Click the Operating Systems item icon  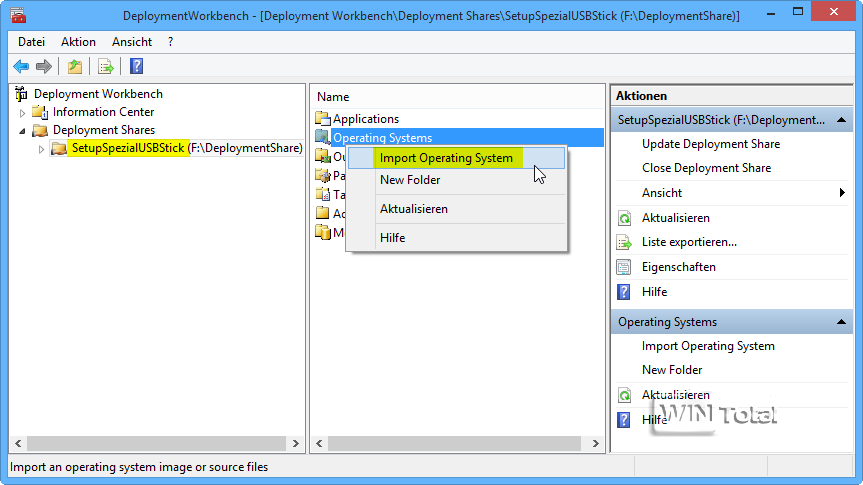click(323, 137)
